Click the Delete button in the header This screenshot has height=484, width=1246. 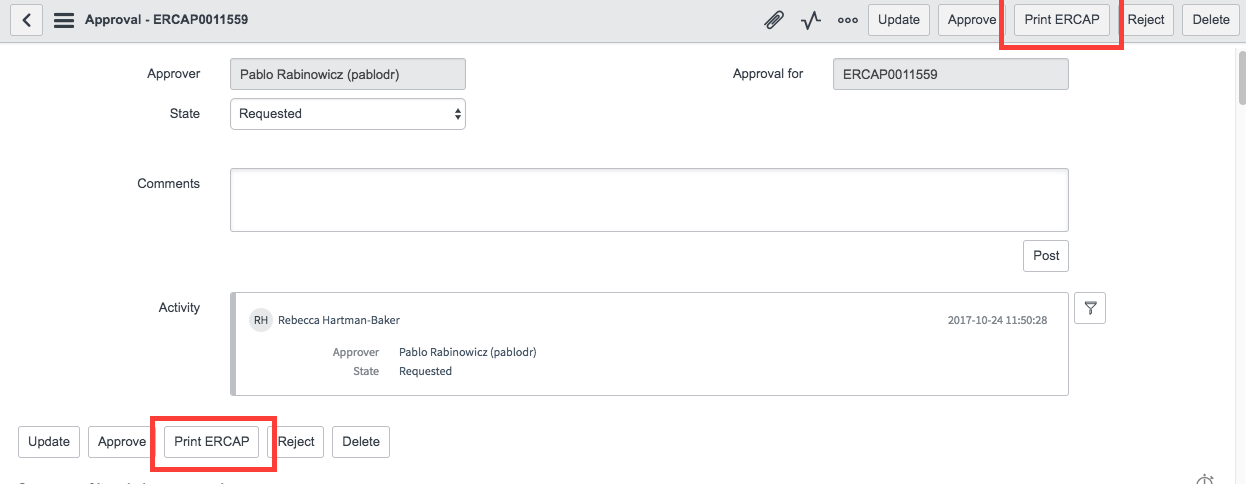pyautogui.click(x=1210, y=20)
